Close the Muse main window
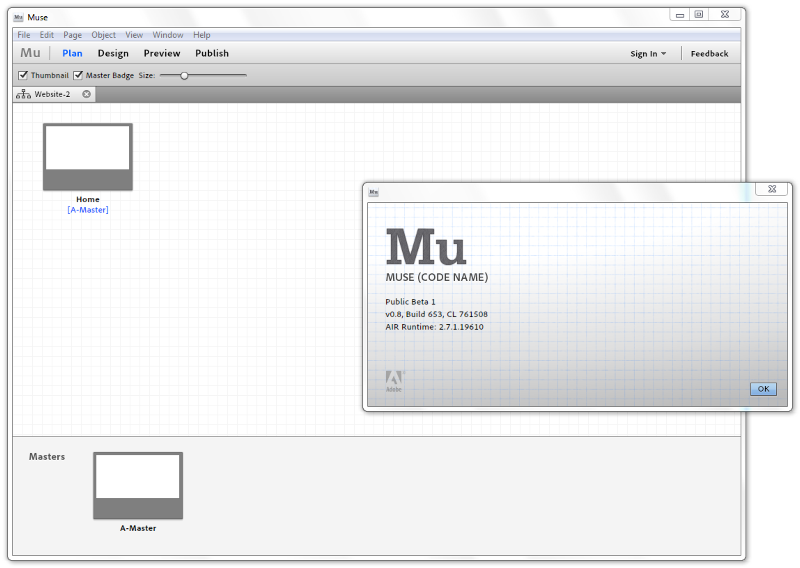Screen dimensions: 800x568 click(x=724, y=14)
